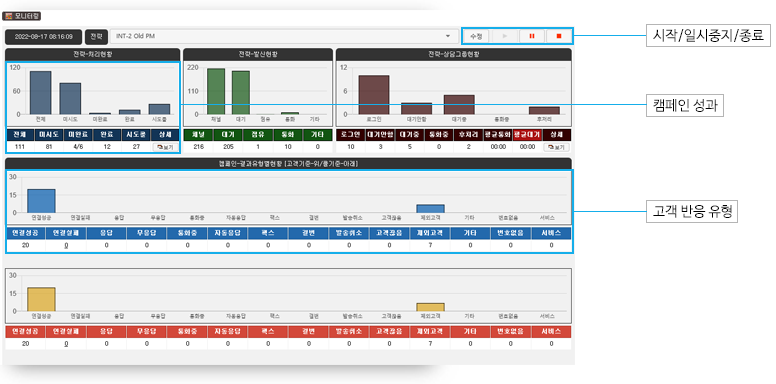The width and height of the screenshot is (776, 384).
Task: Click the blue 서비스 header cell
Action: 551,233
